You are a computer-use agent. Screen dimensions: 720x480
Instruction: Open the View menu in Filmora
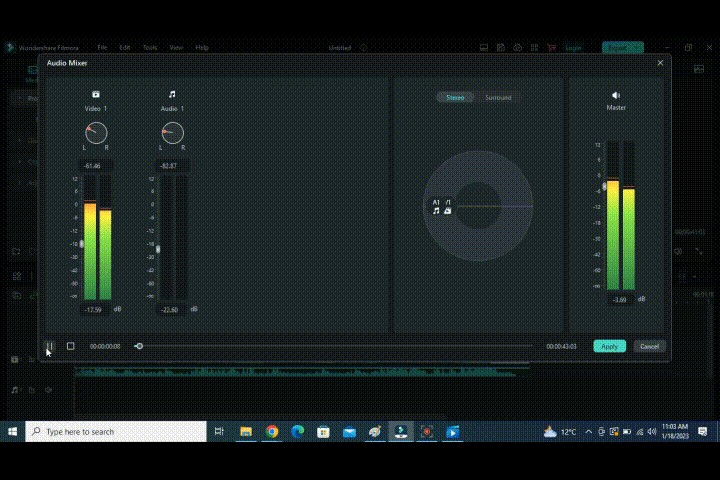(x=176, y=47)
